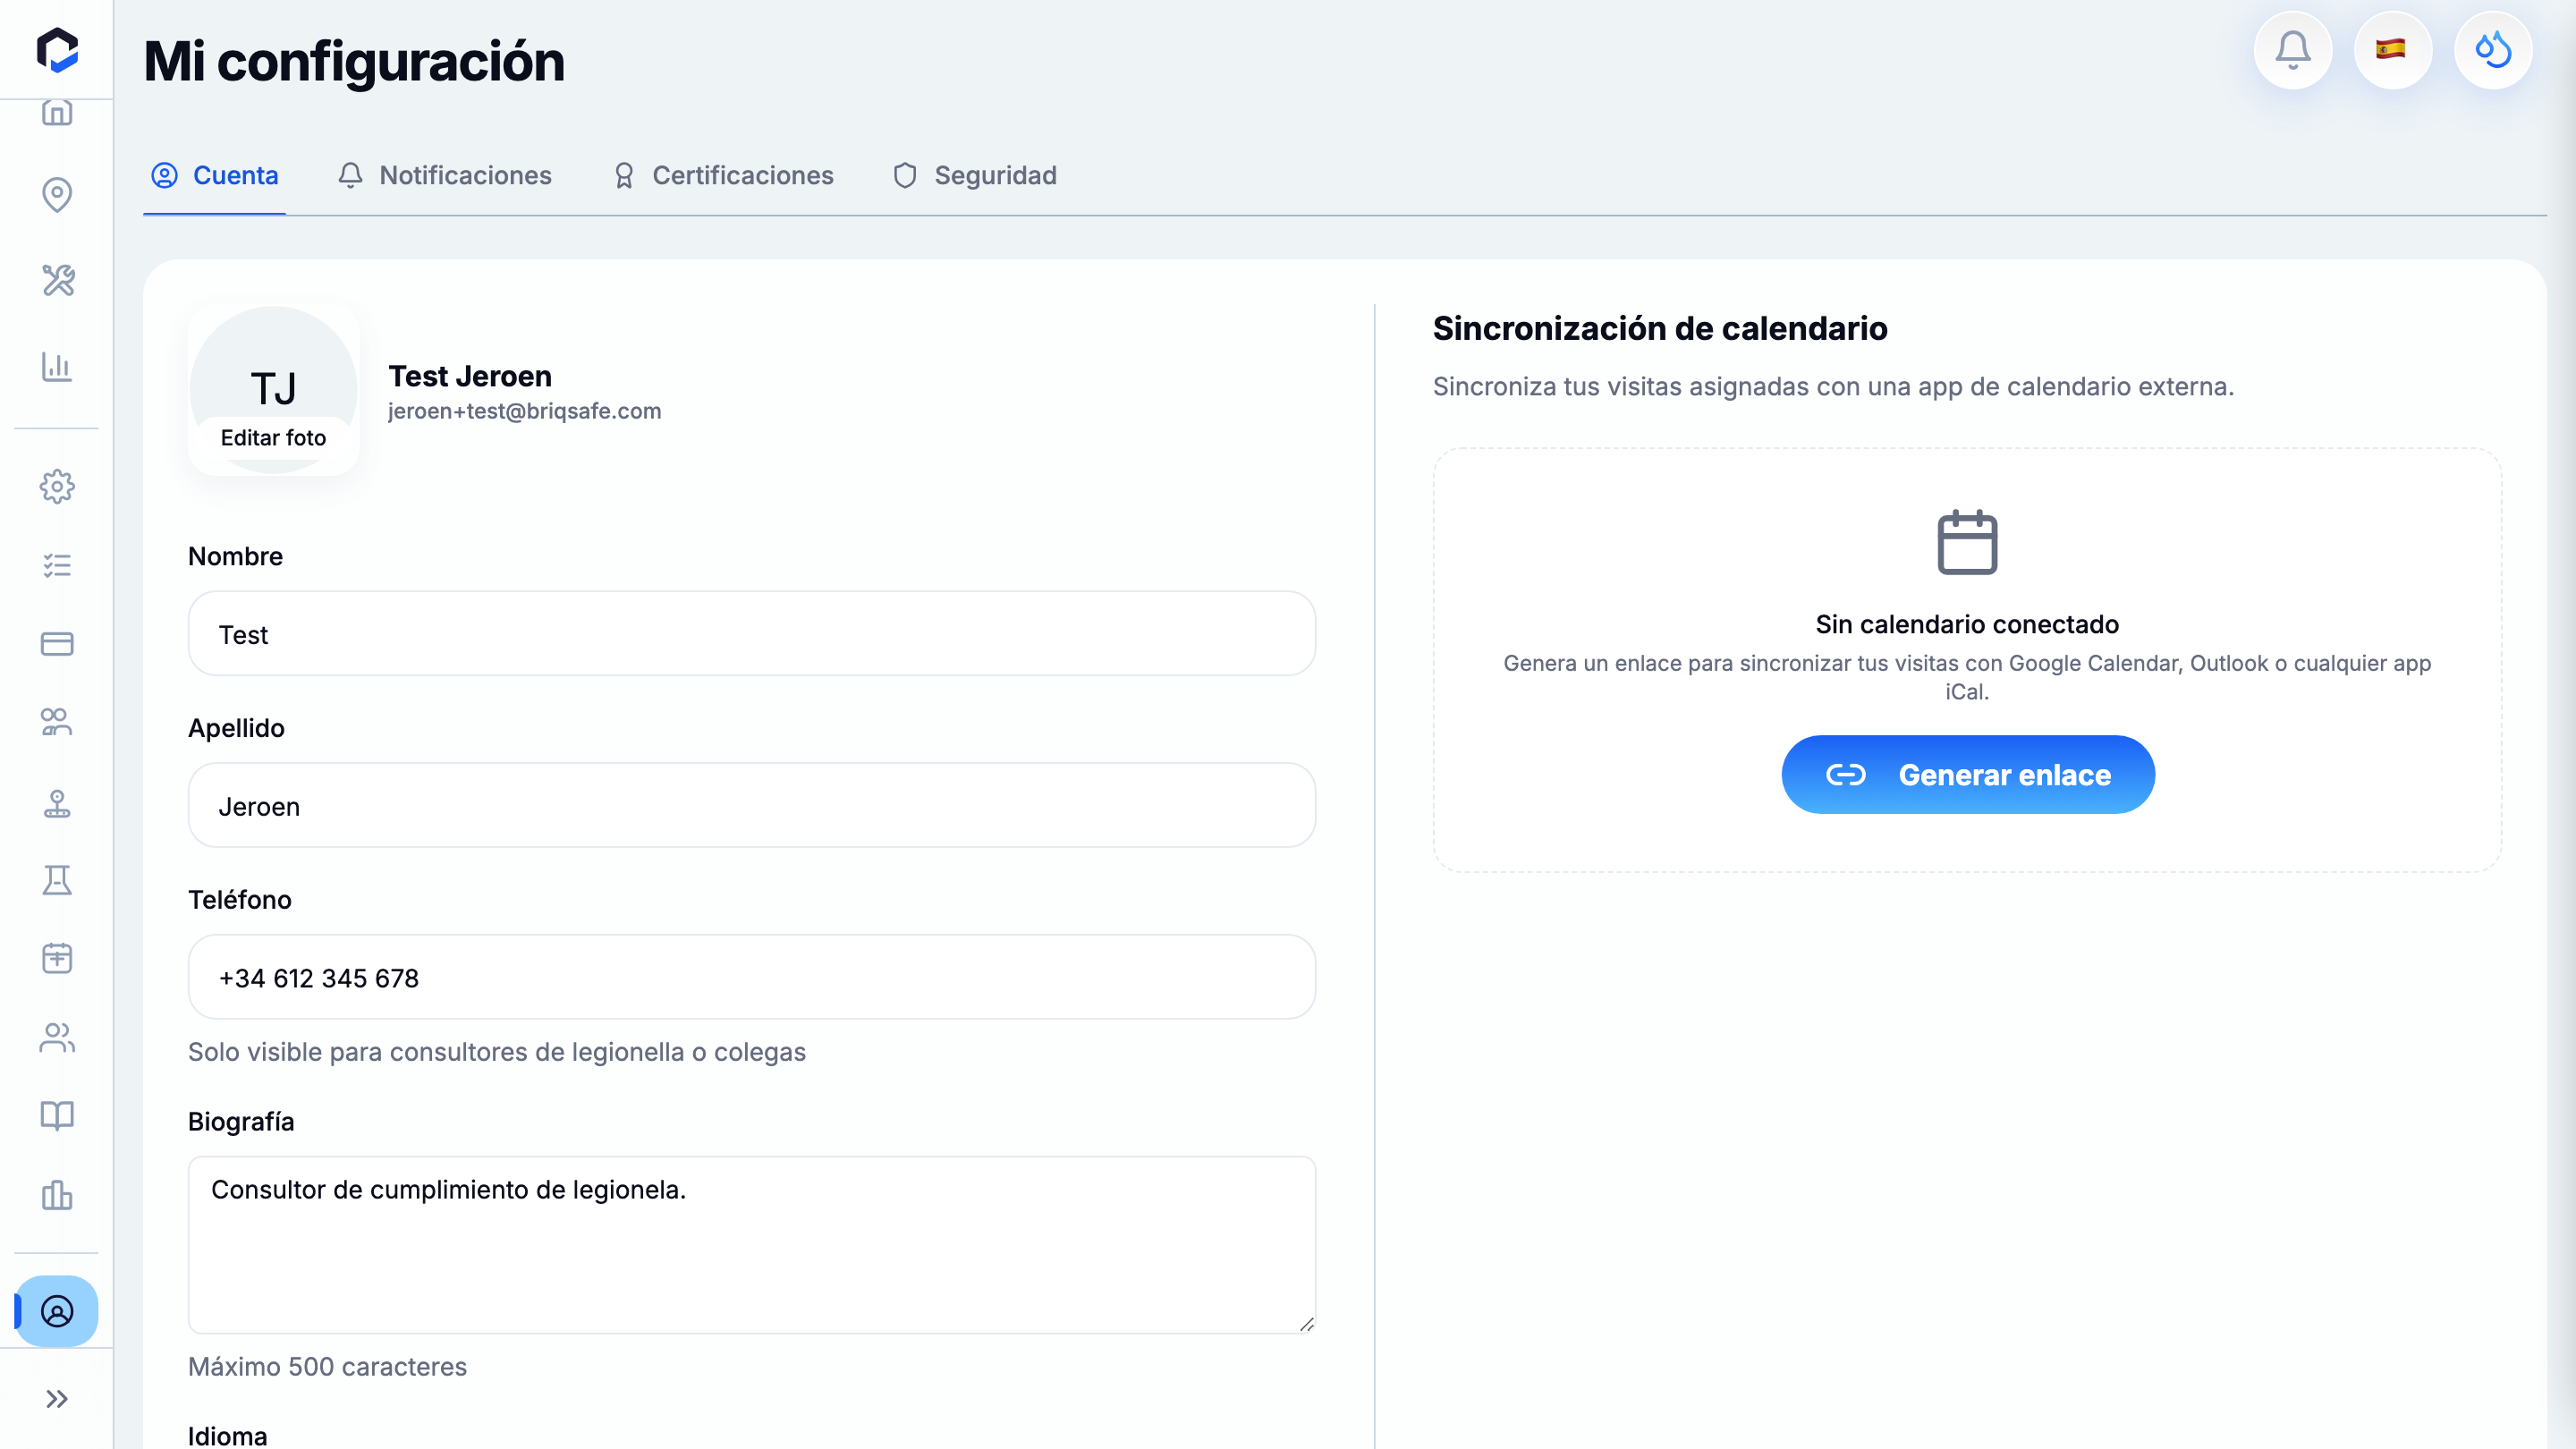Switch to the Seguridad tab
The height and width of the screenshot is (1449, 2576).
[x=975, y=175]
